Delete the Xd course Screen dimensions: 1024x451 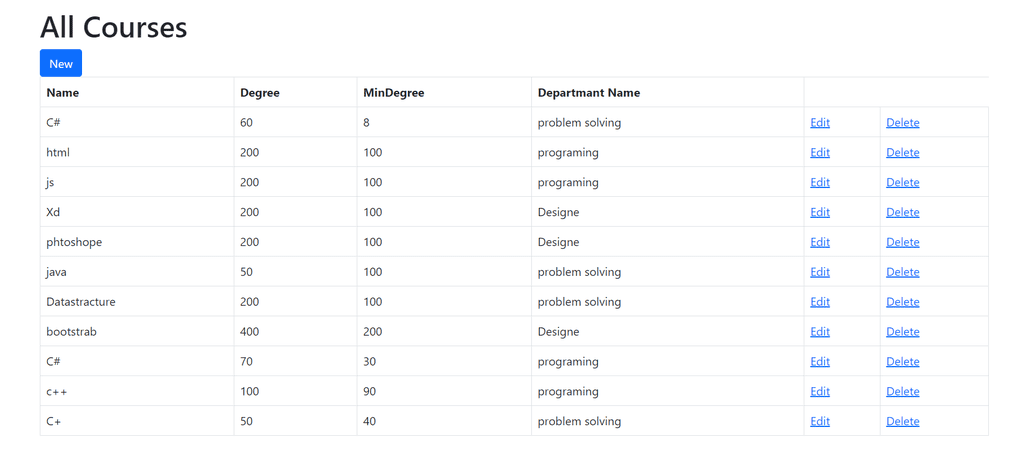coord(903,213)
